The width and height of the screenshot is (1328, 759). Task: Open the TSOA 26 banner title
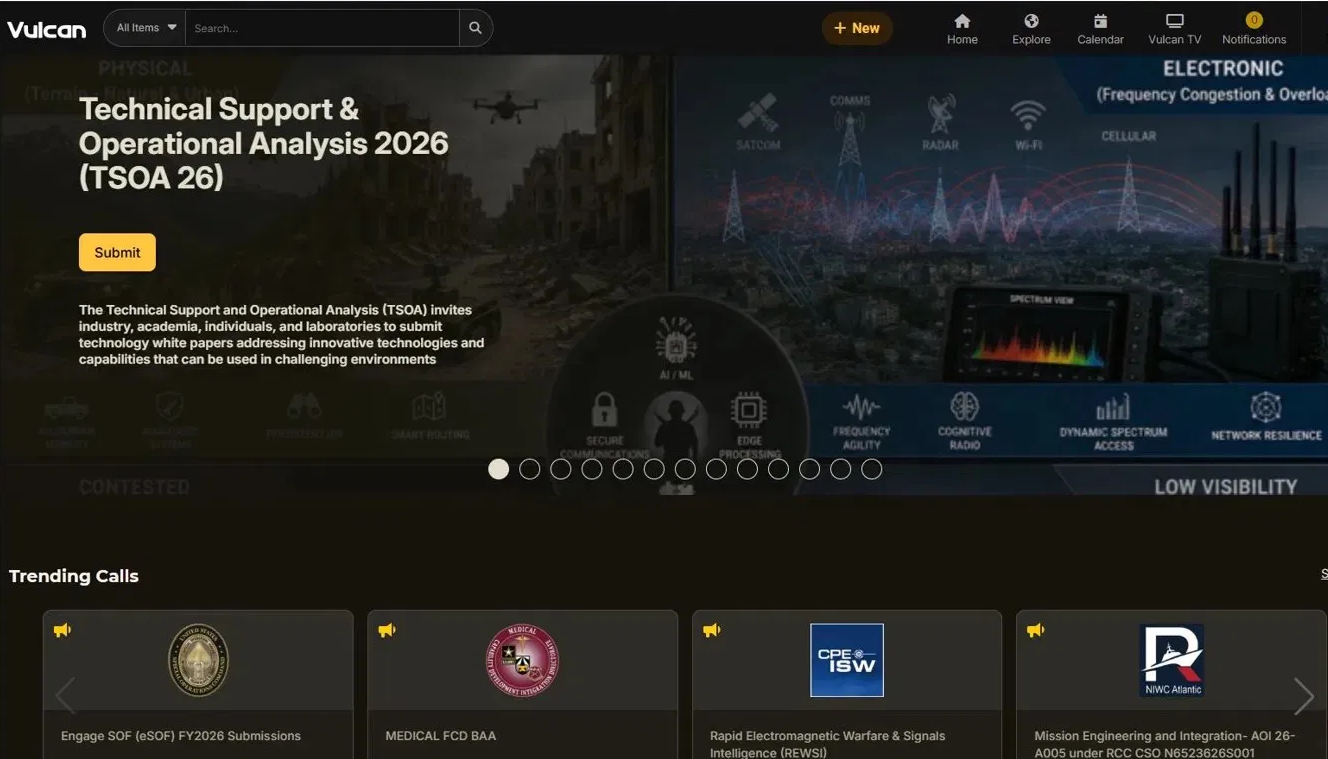[263, 143]
